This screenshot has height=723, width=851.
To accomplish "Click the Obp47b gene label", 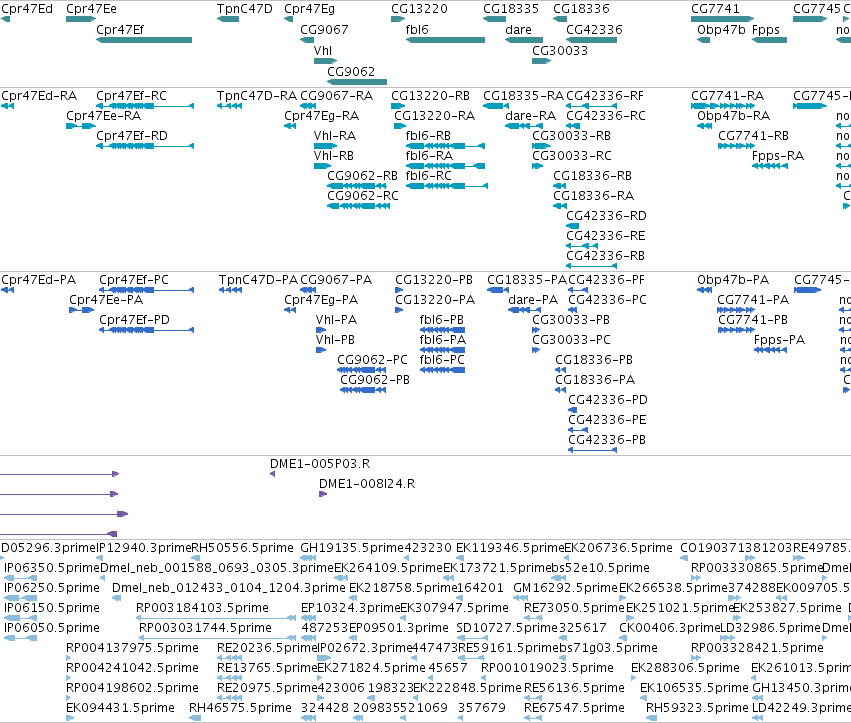I will pyautogui.click(x=721, y=30).
